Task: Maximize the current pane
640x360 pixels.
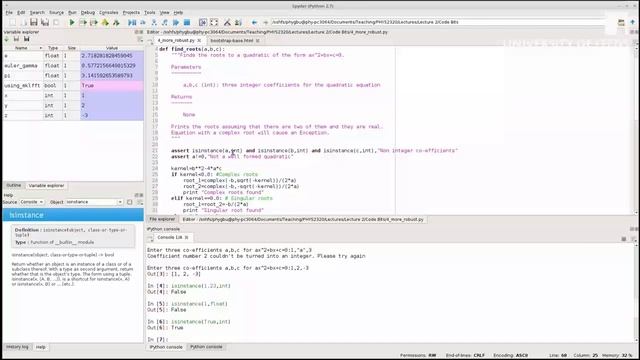Action: [203, 22]
